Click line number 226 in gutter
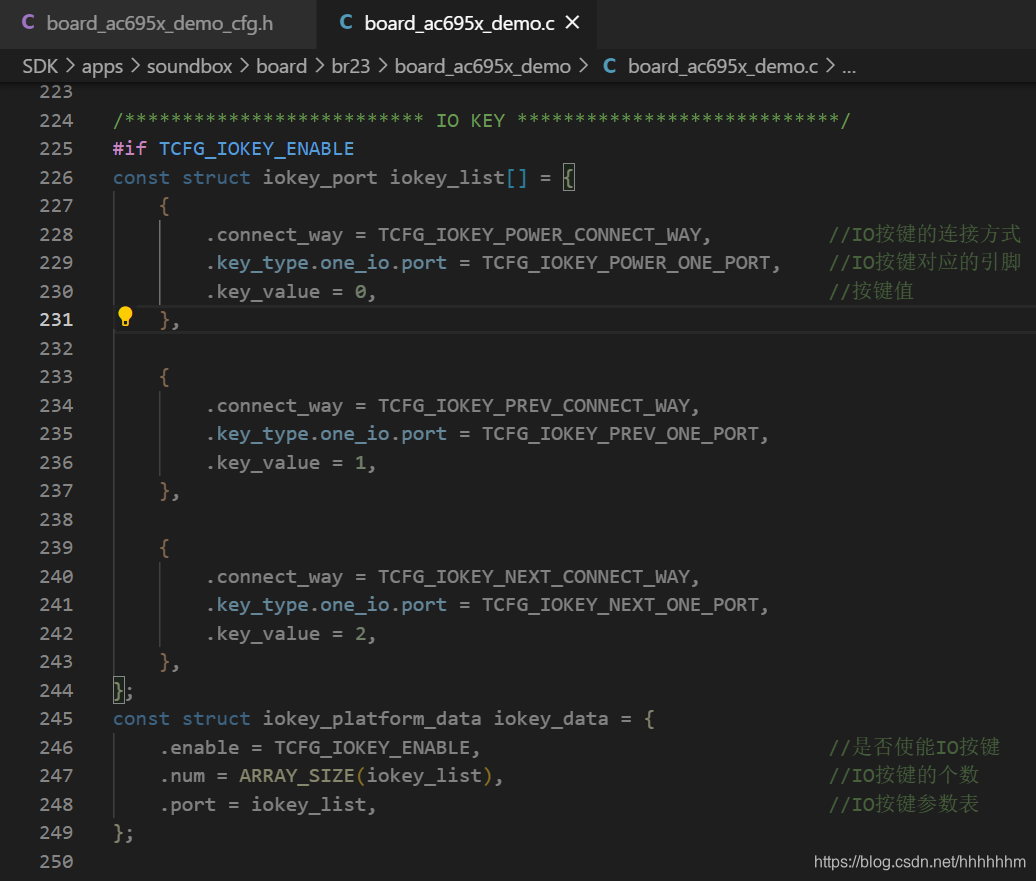1036x881 pixels. point(56,178)
